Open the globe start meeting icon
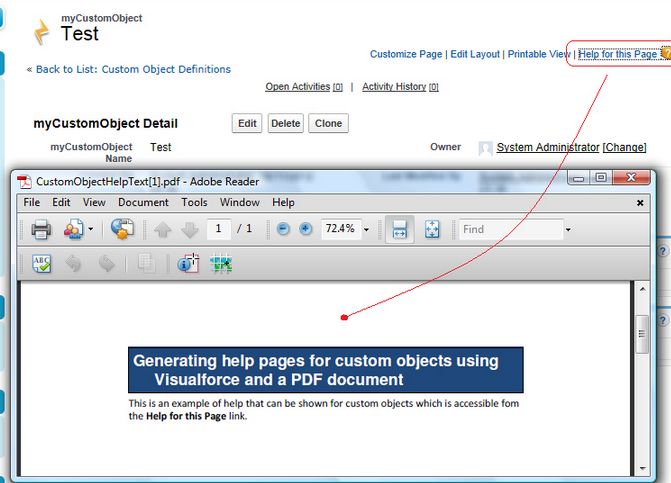This screenshot has height=483, width=671. point(122,229)
